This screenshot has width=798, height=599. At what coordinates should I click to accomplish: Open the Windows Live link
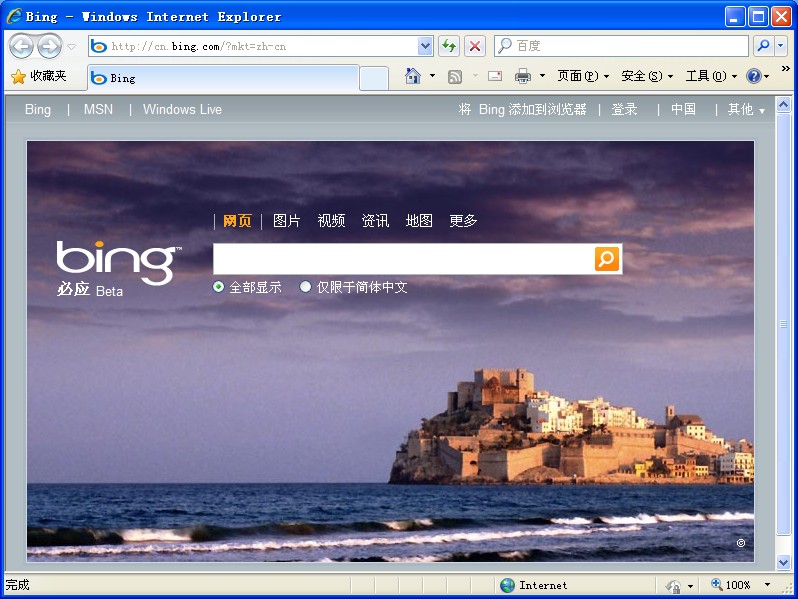pyautogui.click(x=182, y=109)
